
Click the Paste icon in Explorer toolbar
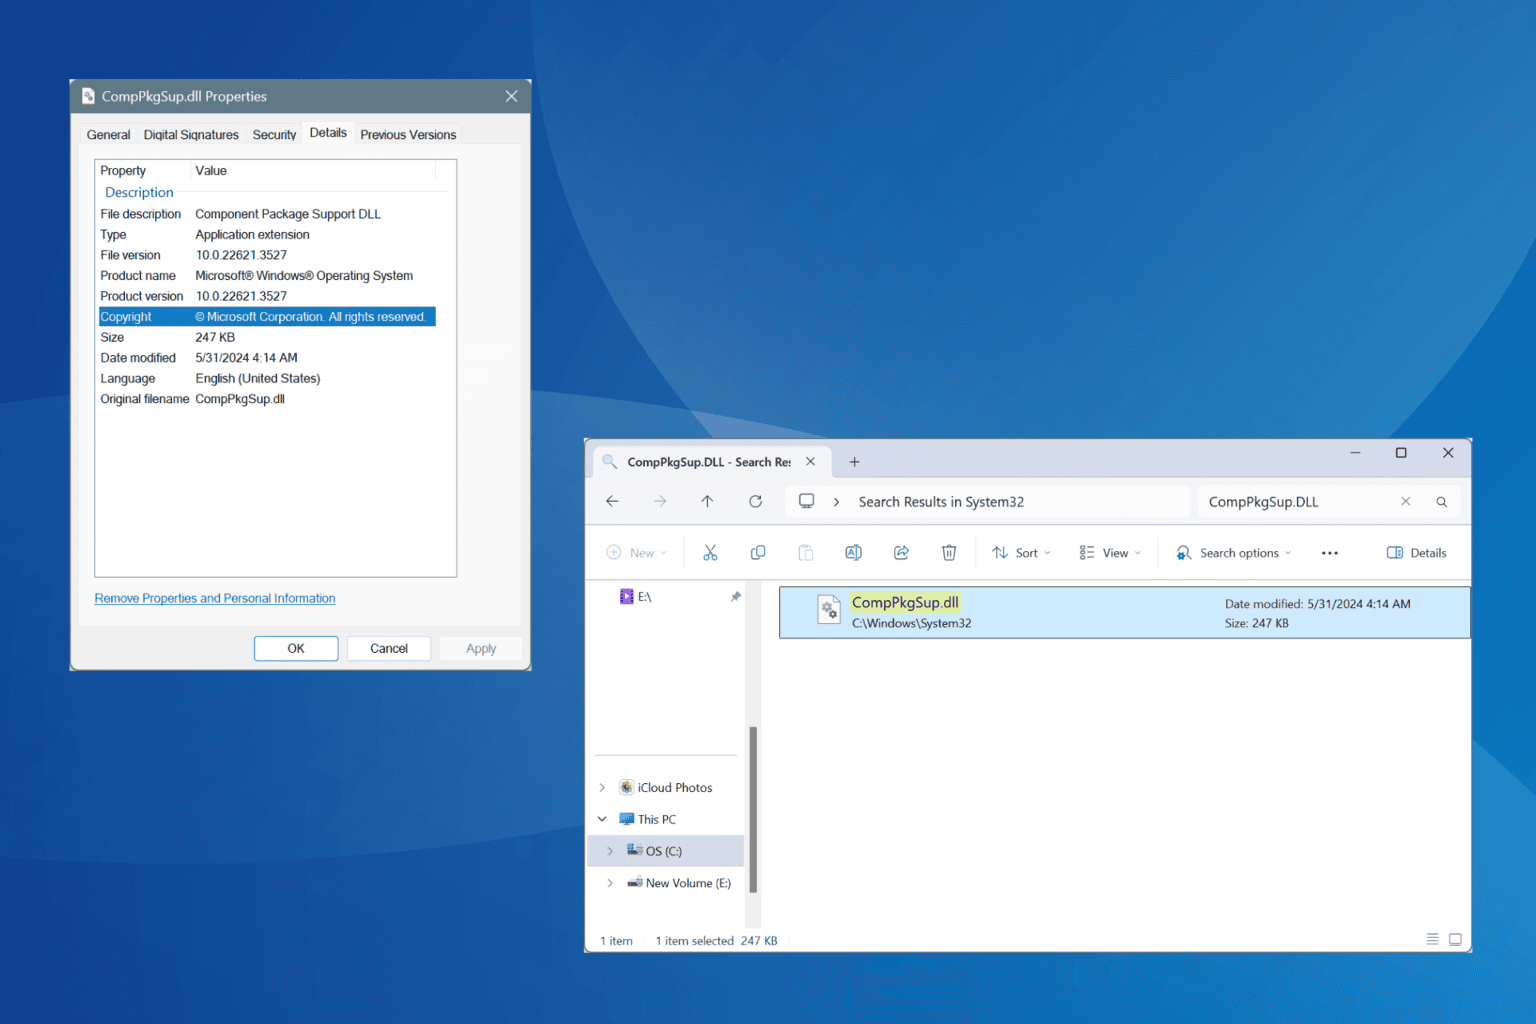[x=806, y=553]
